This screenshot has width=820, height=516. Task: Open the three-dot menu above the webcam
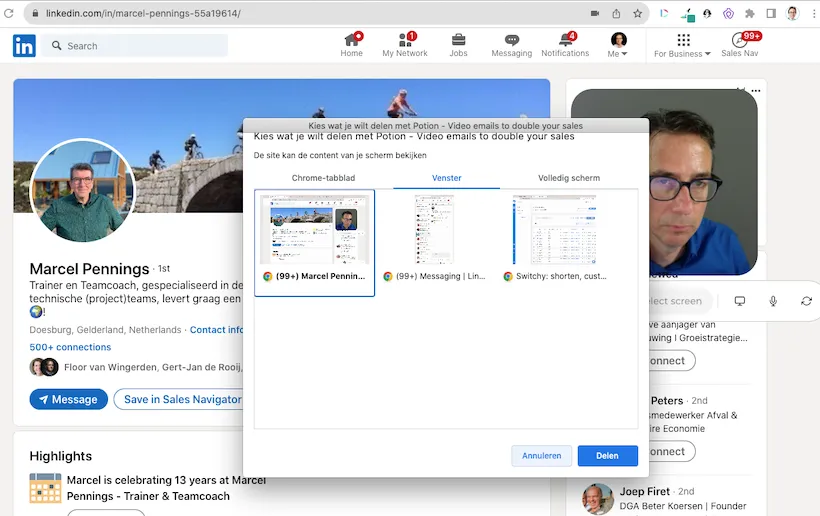(756, 91)
